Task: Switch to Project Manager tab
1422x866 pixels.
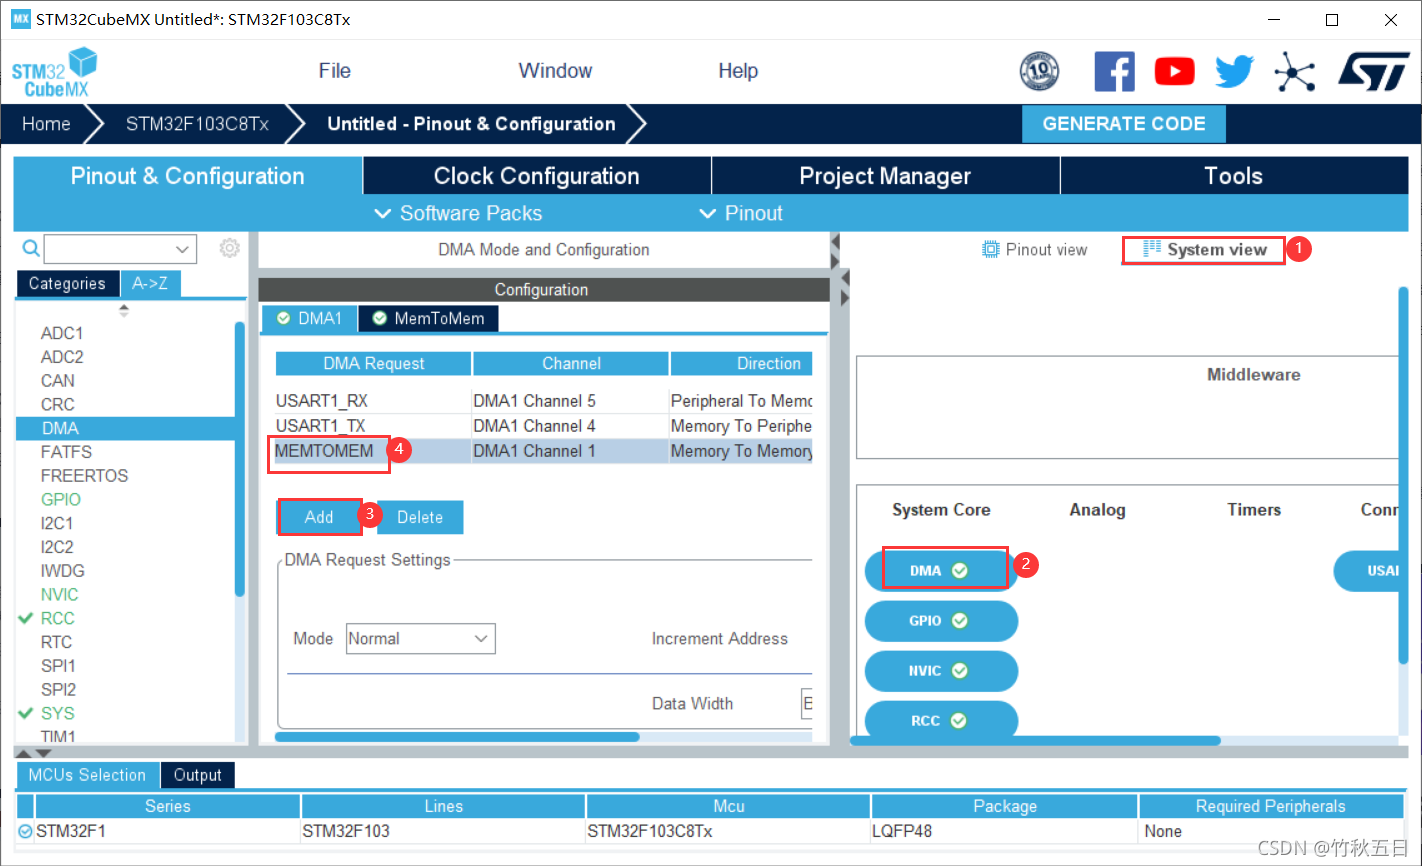Action: 885,176
